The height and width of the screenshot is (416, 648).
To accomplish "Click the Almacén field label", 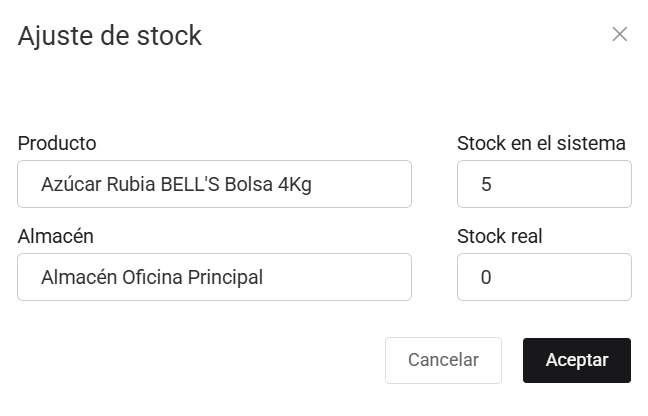I will [56, 236].
